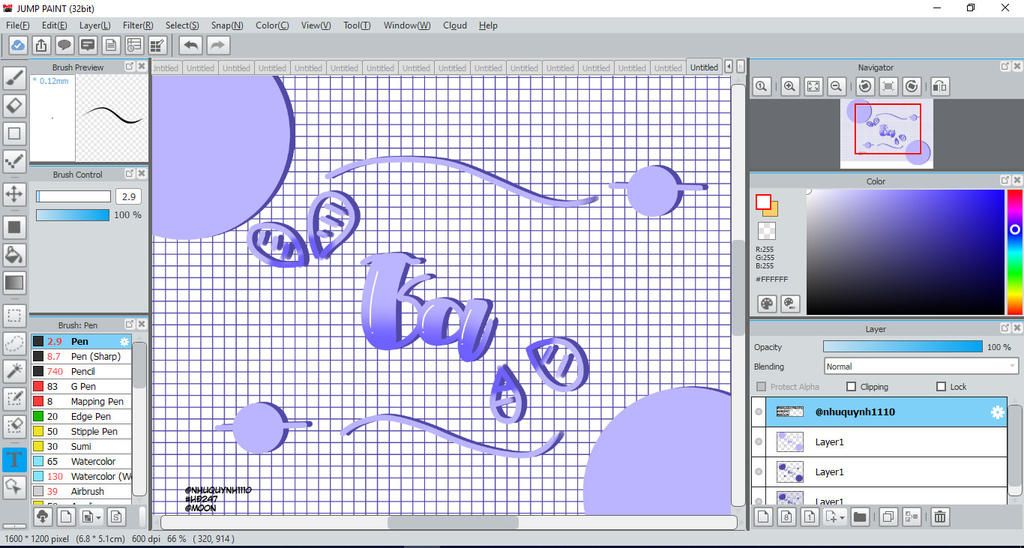Open the Blending mode dropdown
This screenshot has height=548, width=1024.
[x=921, y=366]
